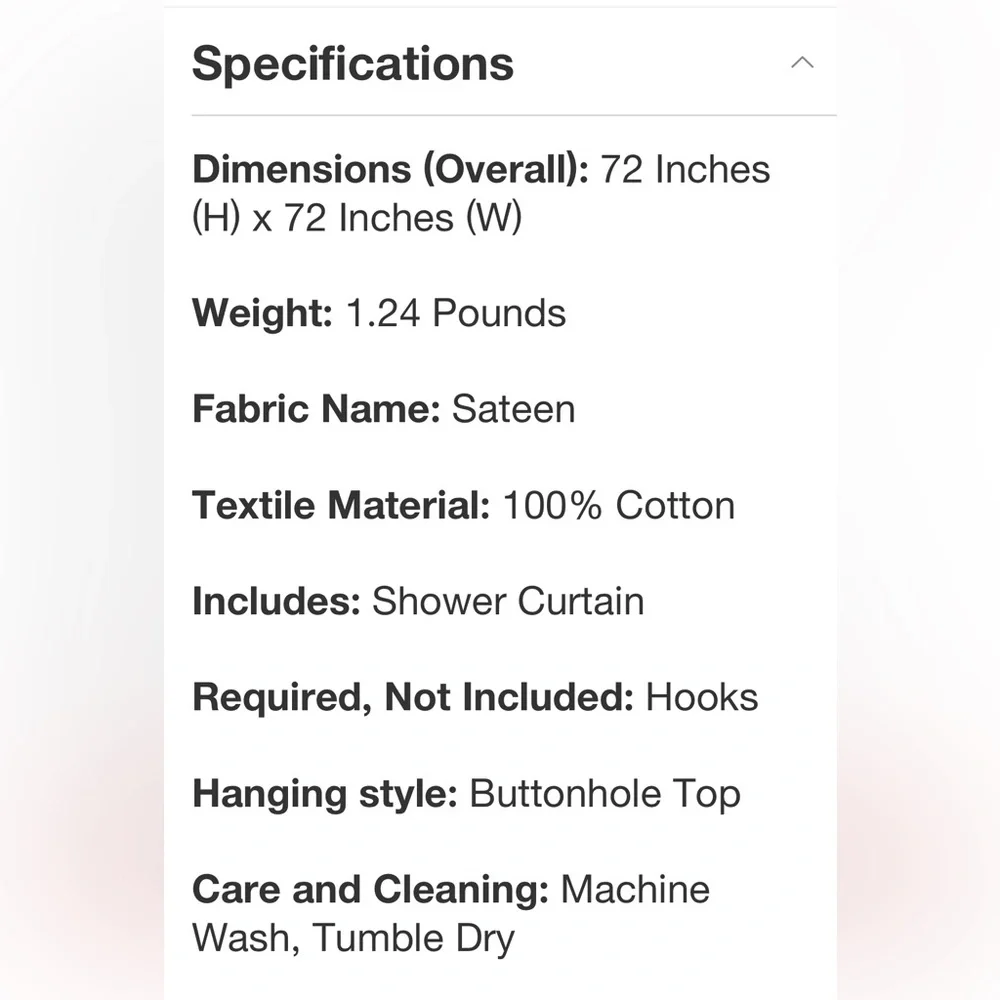Click the Hooks value
The image size is (1000, 1000).
[702, 697]
